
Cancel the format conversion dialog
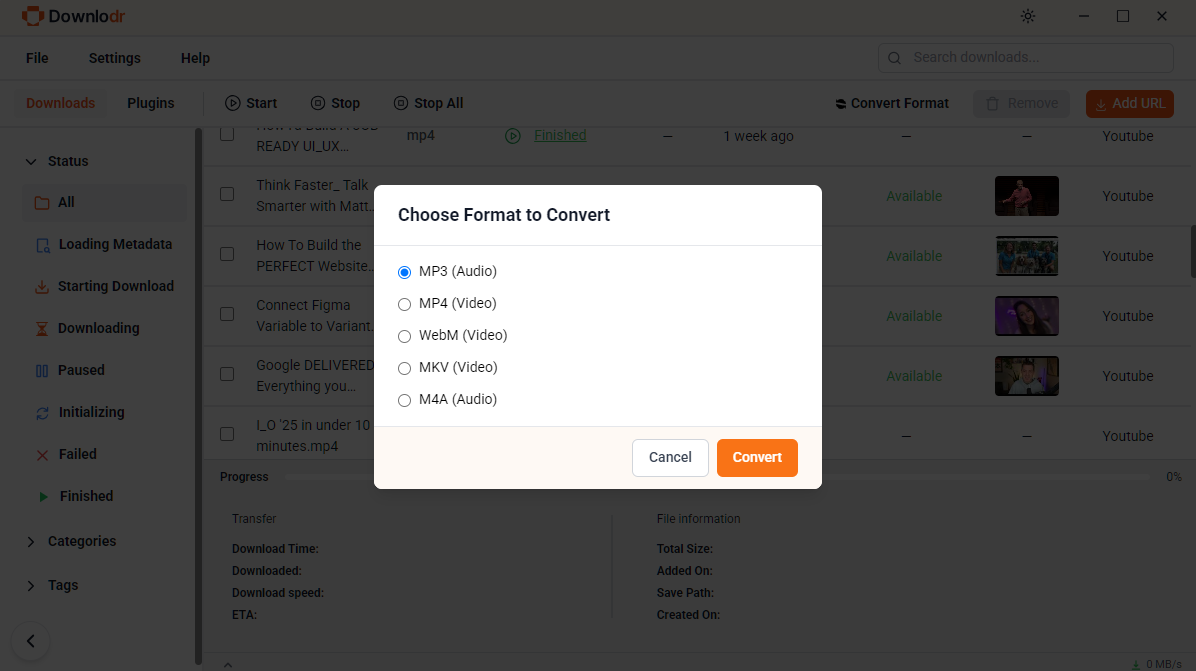[x=670, y=458]
